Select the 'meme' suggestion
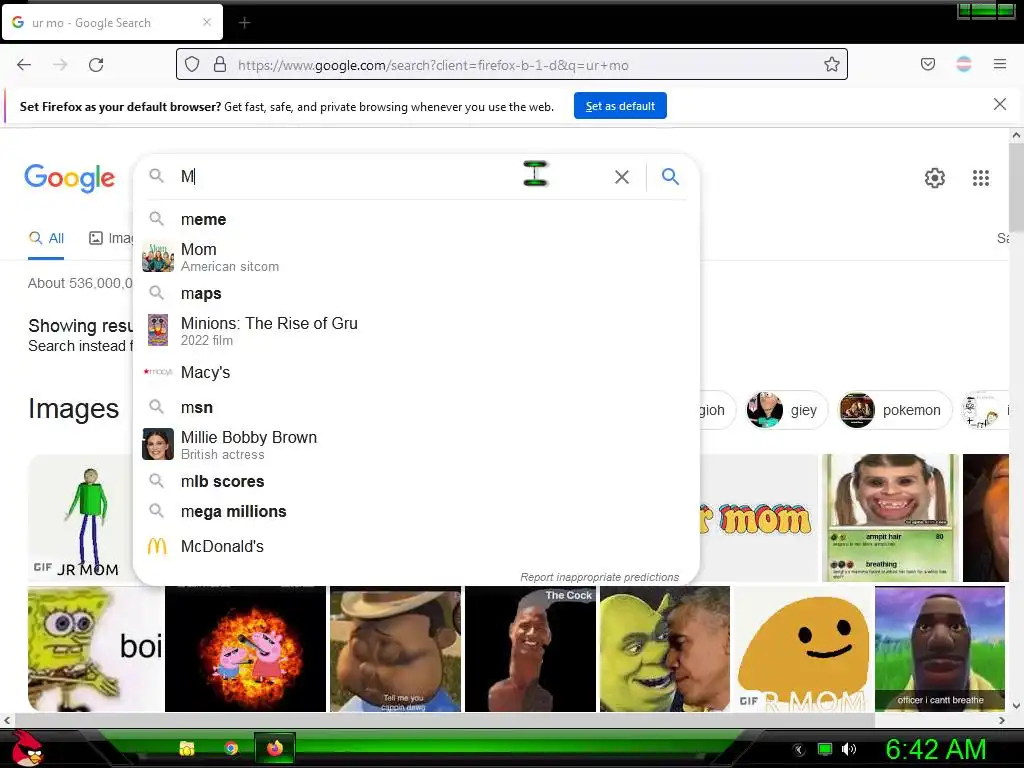This screenshot has height=768, width=1024. [x=416, y=219]
